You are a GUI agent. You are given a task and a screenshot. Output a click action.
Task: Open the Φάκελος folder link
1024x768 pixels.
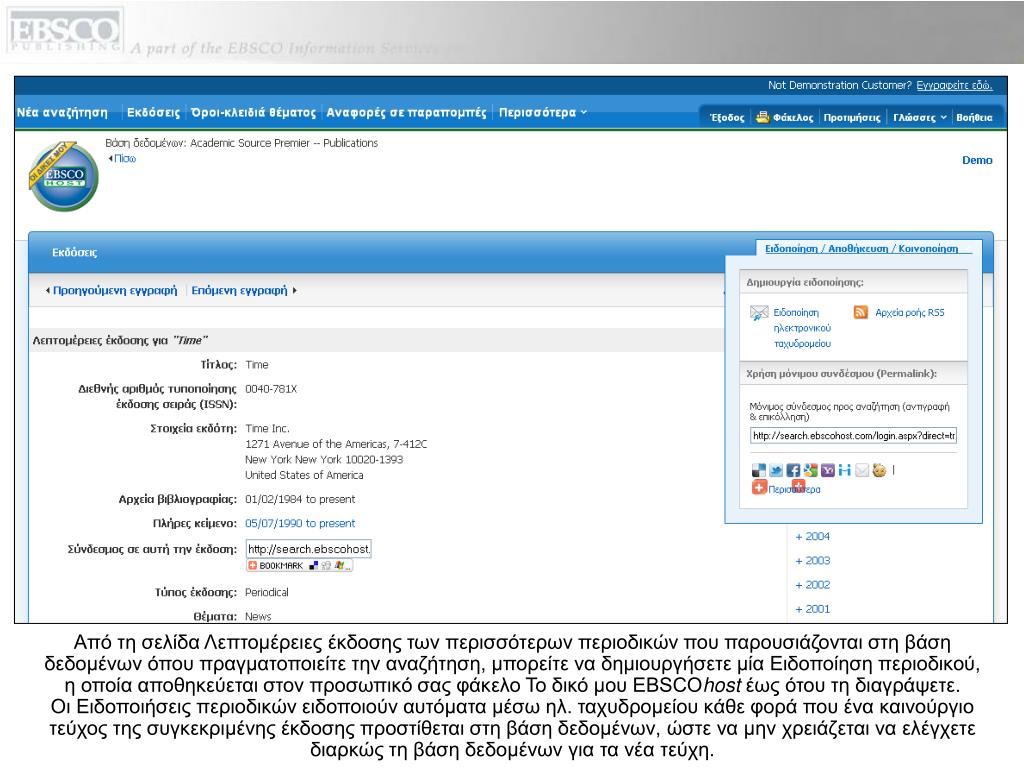(x=793, y=118)
